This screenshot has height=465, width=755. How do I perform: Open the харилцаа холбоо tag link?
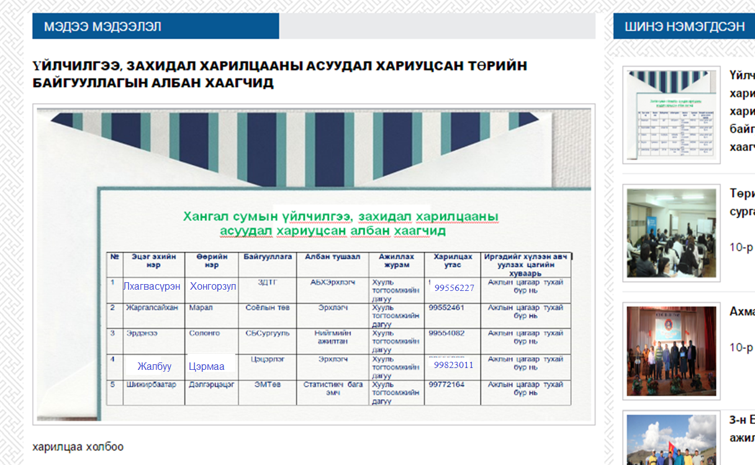click(x=78, y=446)
